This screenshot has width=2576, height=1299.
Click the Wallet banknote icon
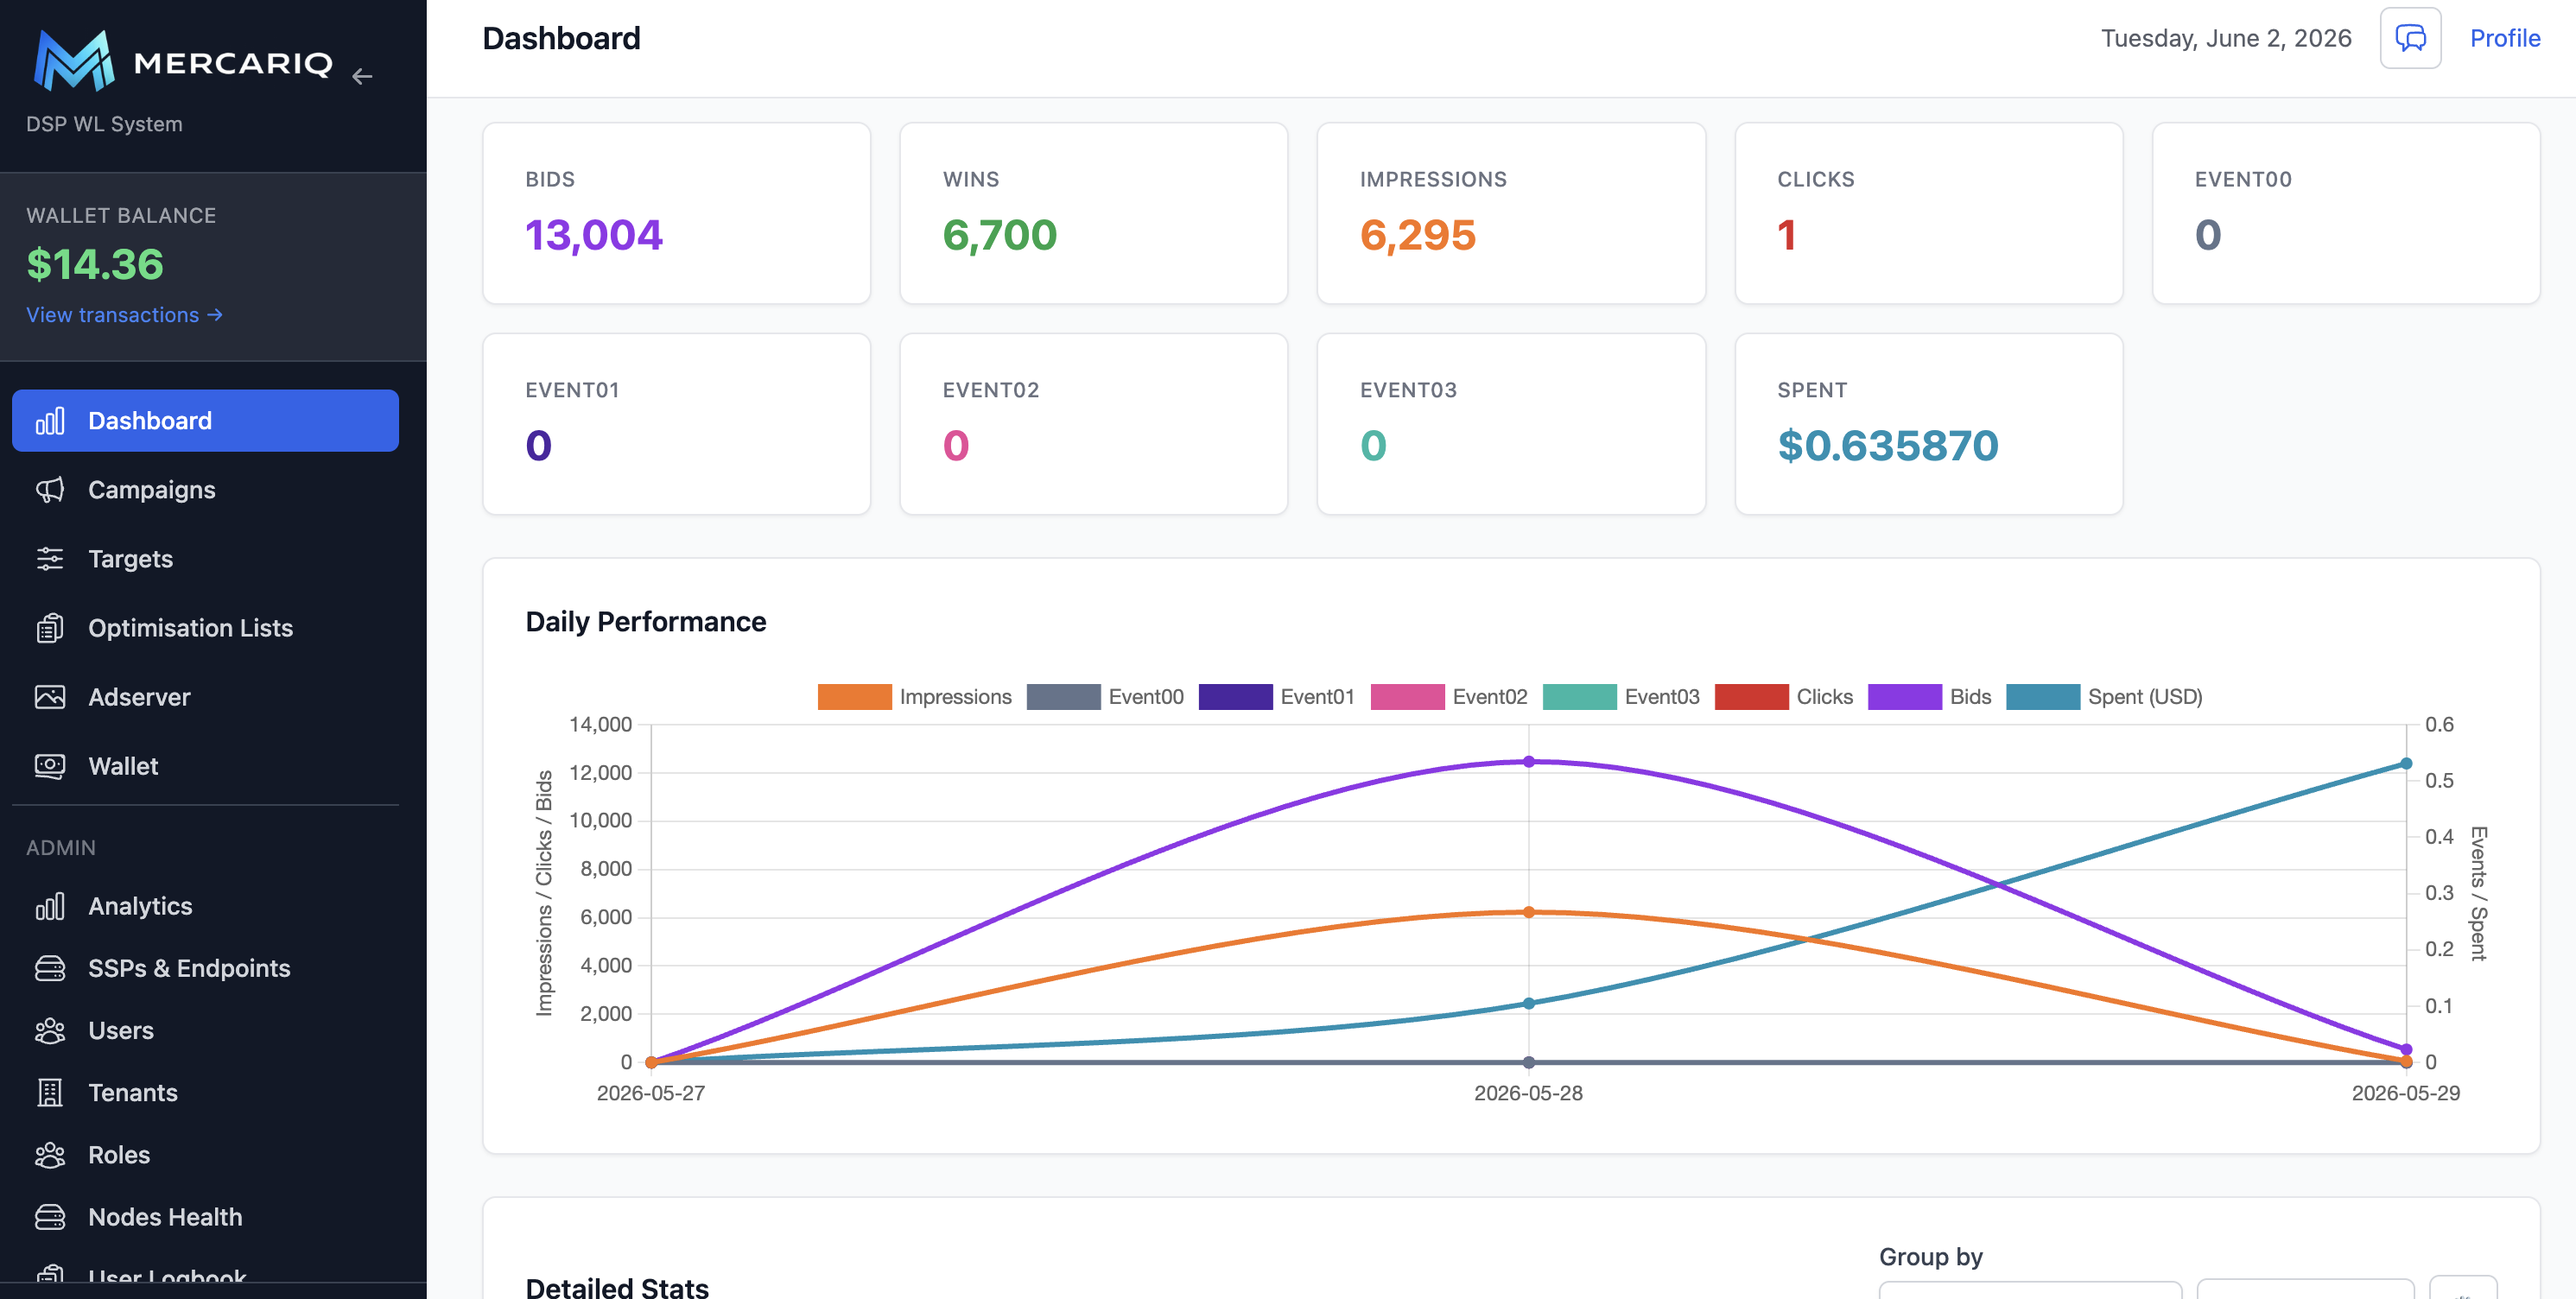50,766
